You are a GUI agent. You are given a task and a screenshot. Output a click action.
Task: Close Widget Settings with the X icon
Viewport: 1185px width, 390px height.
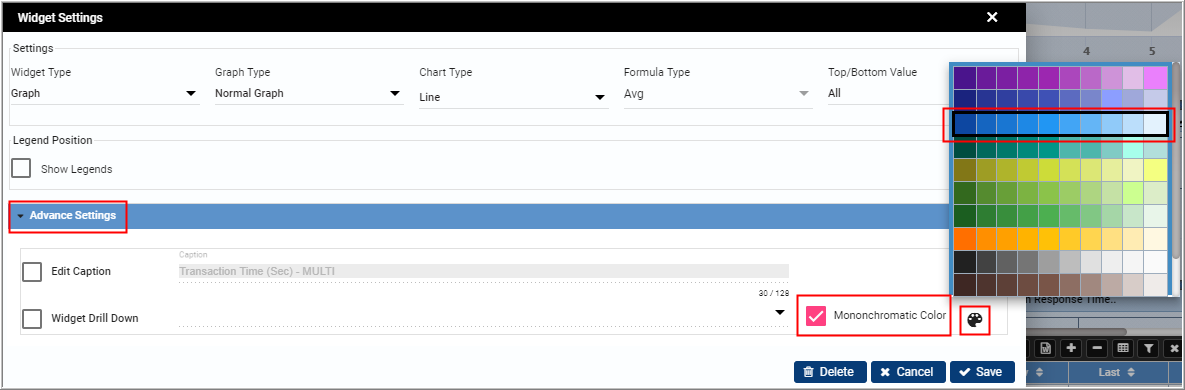coord(992,17)
